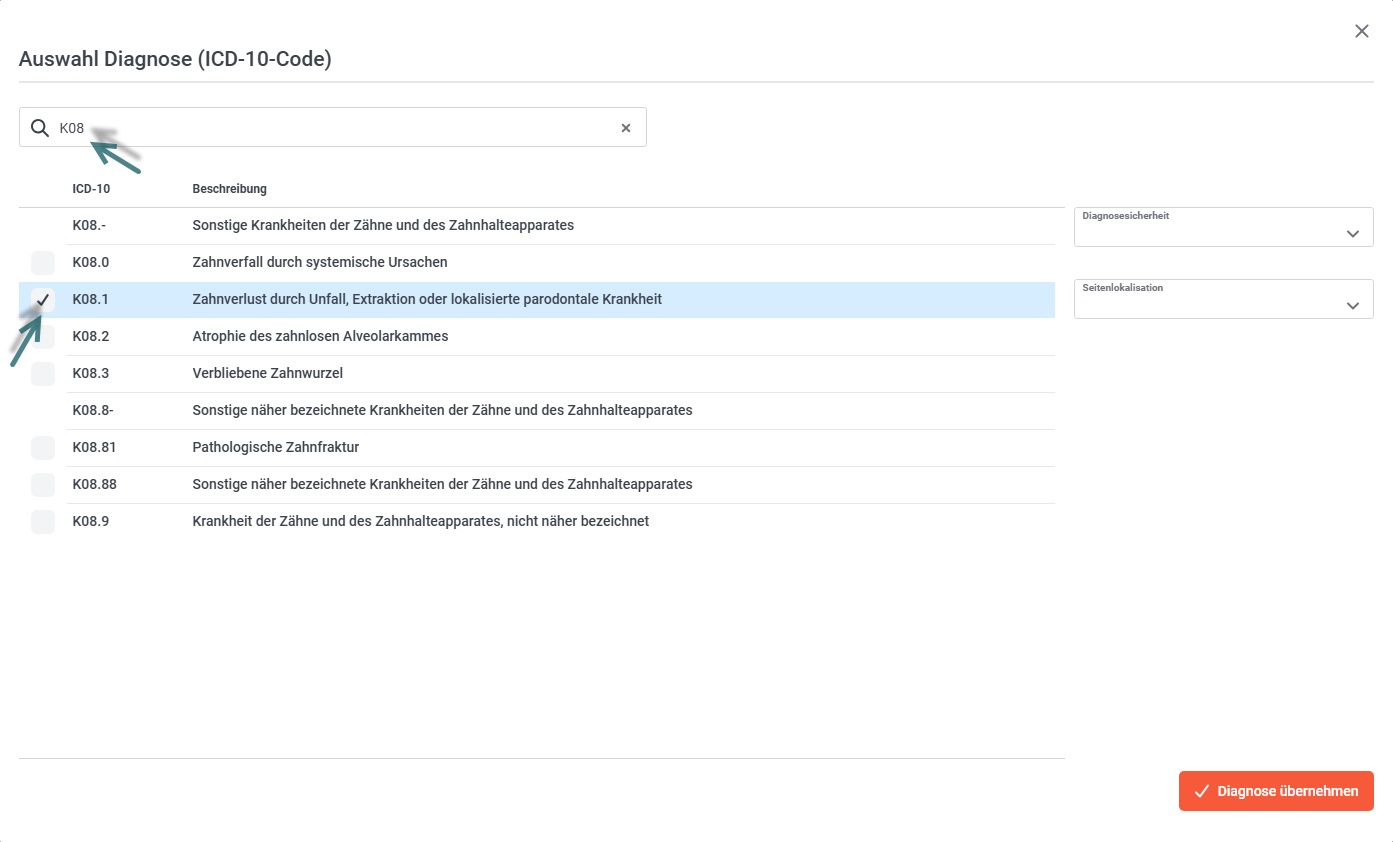Click the Beschreibung column header
Screen dimensions: 1393x842
click(229, 189)
